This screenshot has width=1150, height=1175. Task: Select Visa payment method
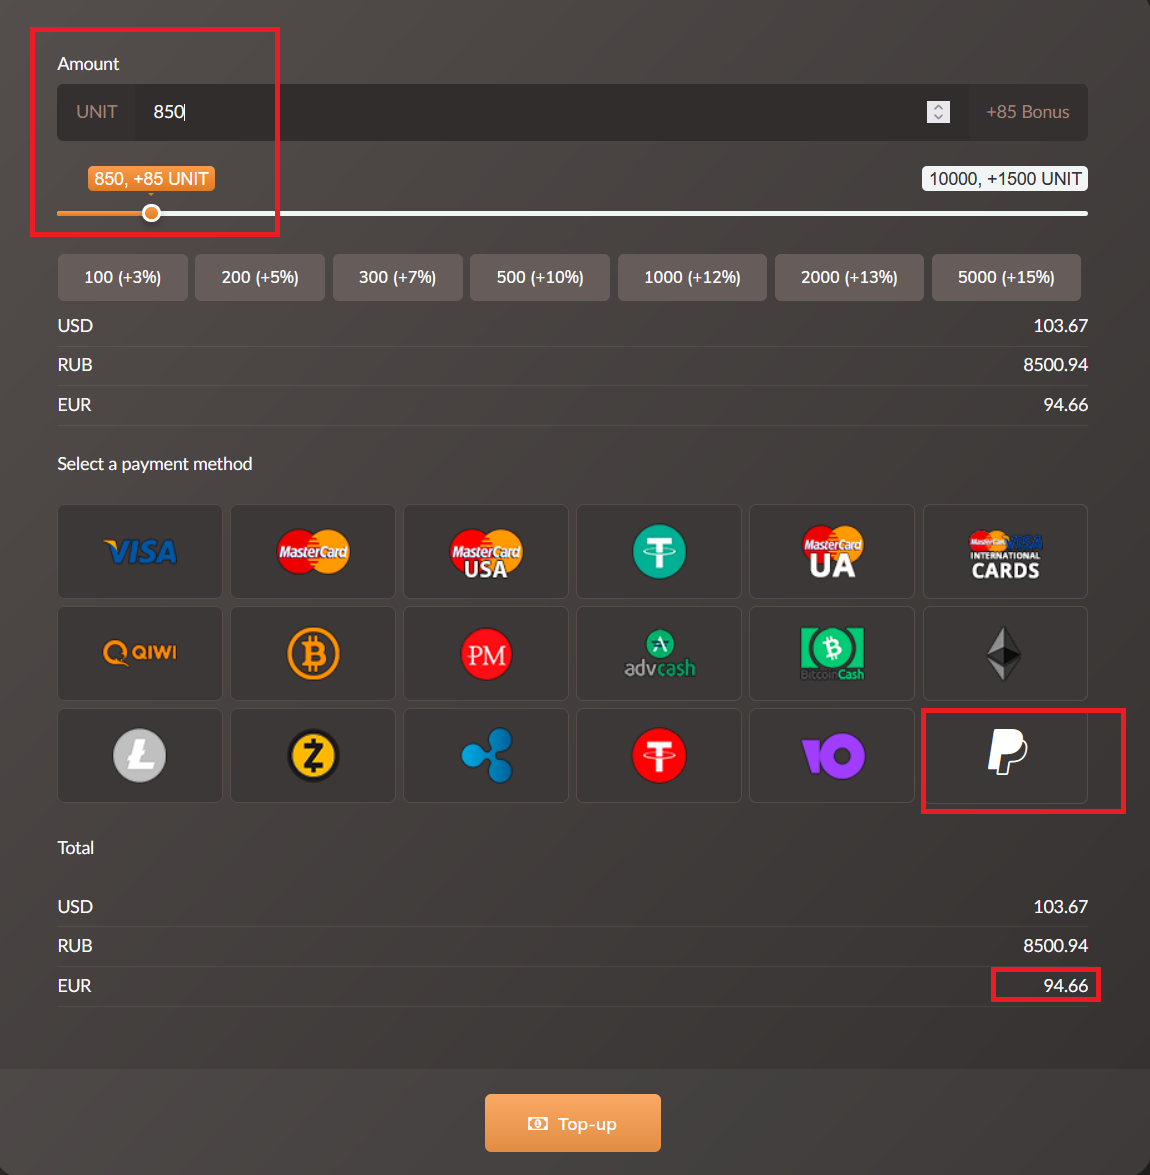(140, 551)
